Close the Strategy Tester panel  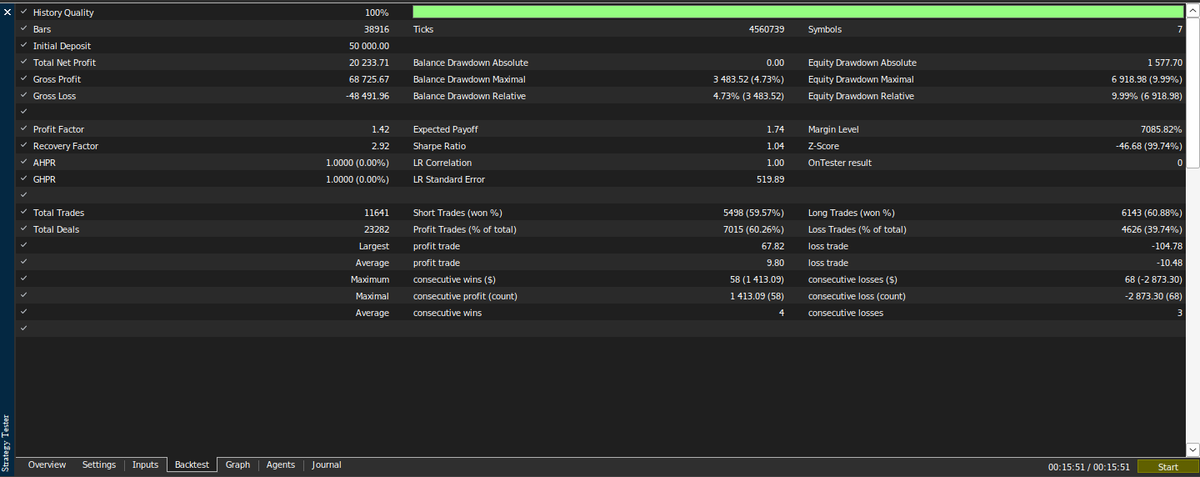point(7,12)
